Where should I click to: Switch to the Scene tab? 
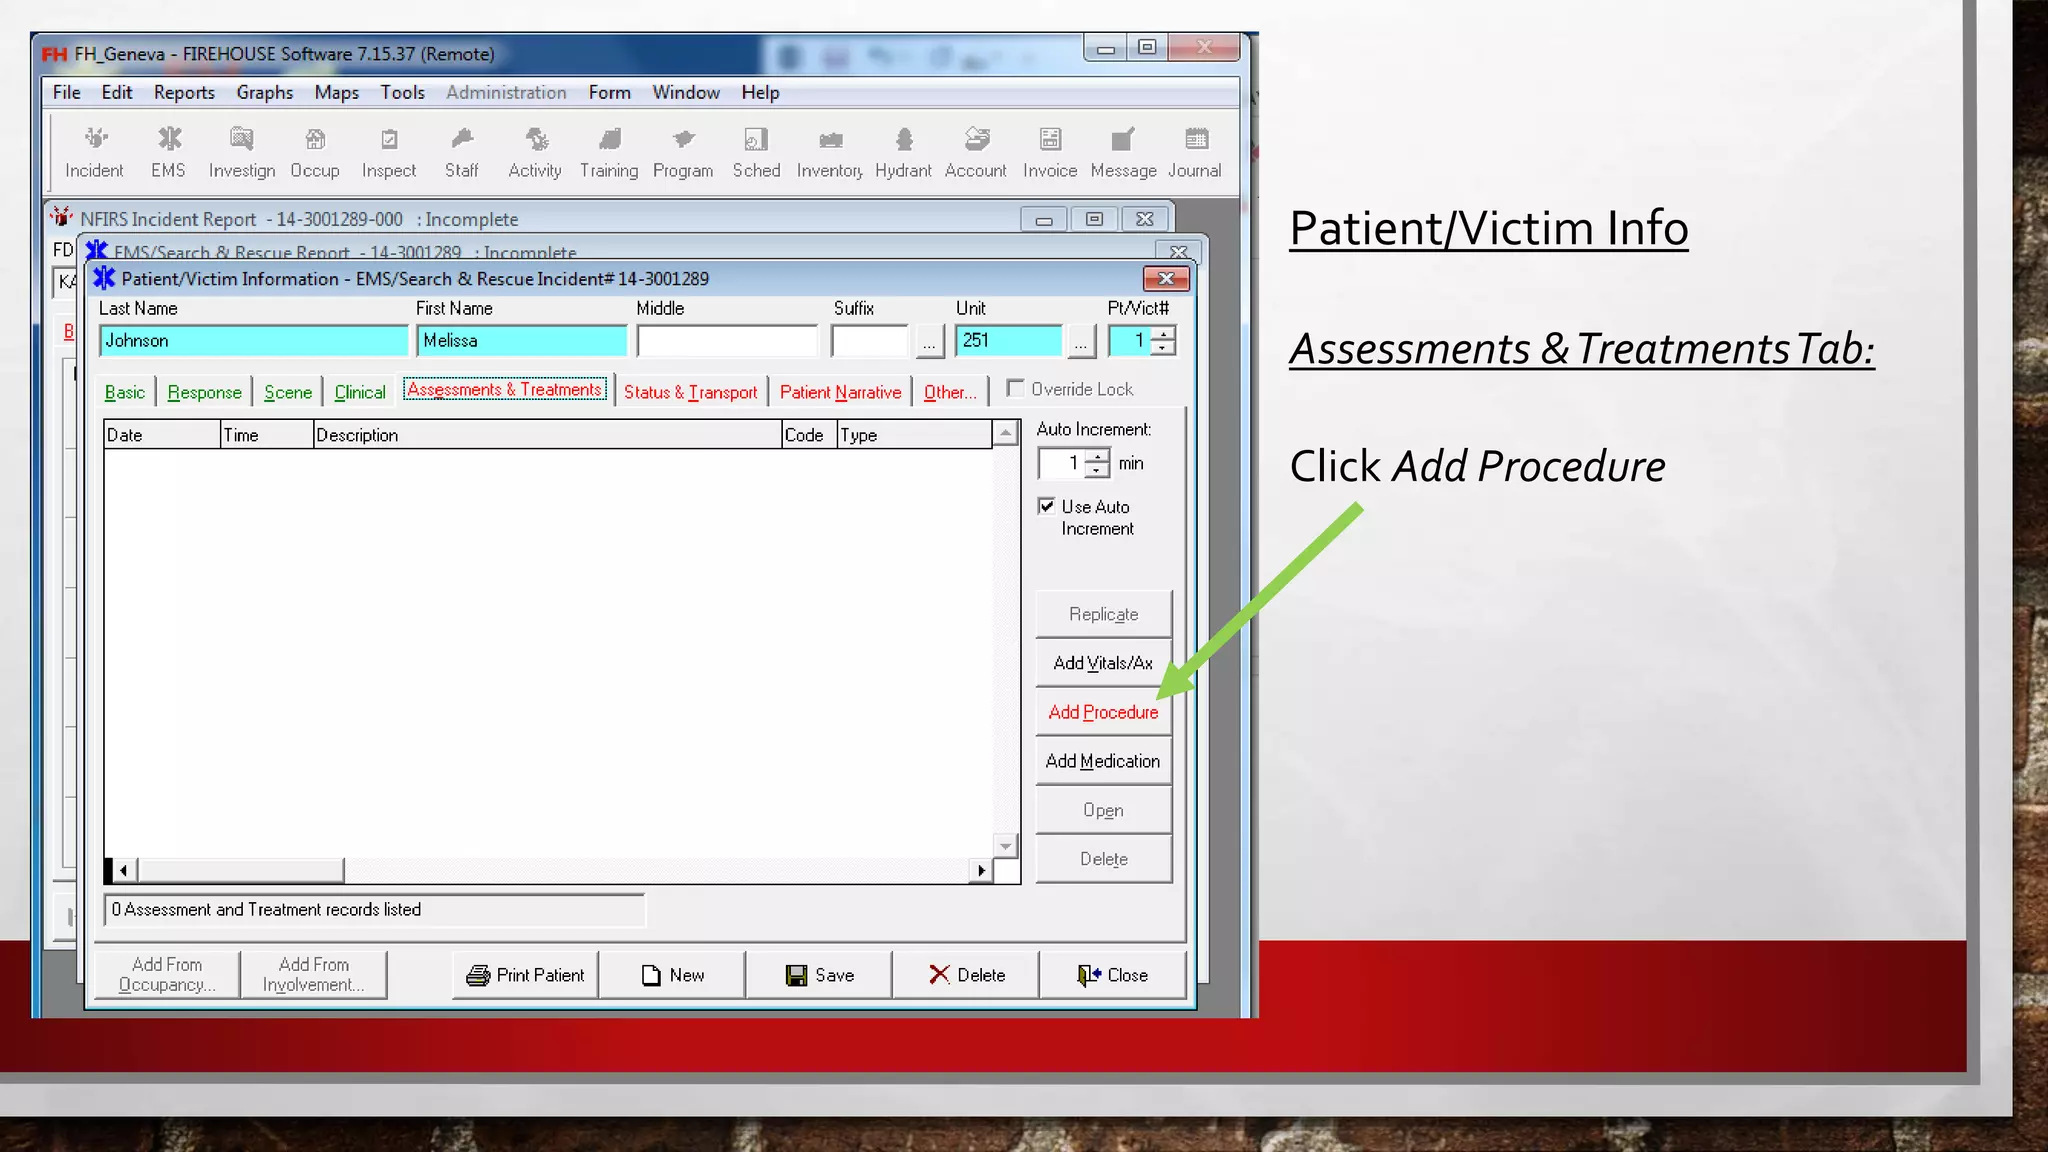coord(288,392)
